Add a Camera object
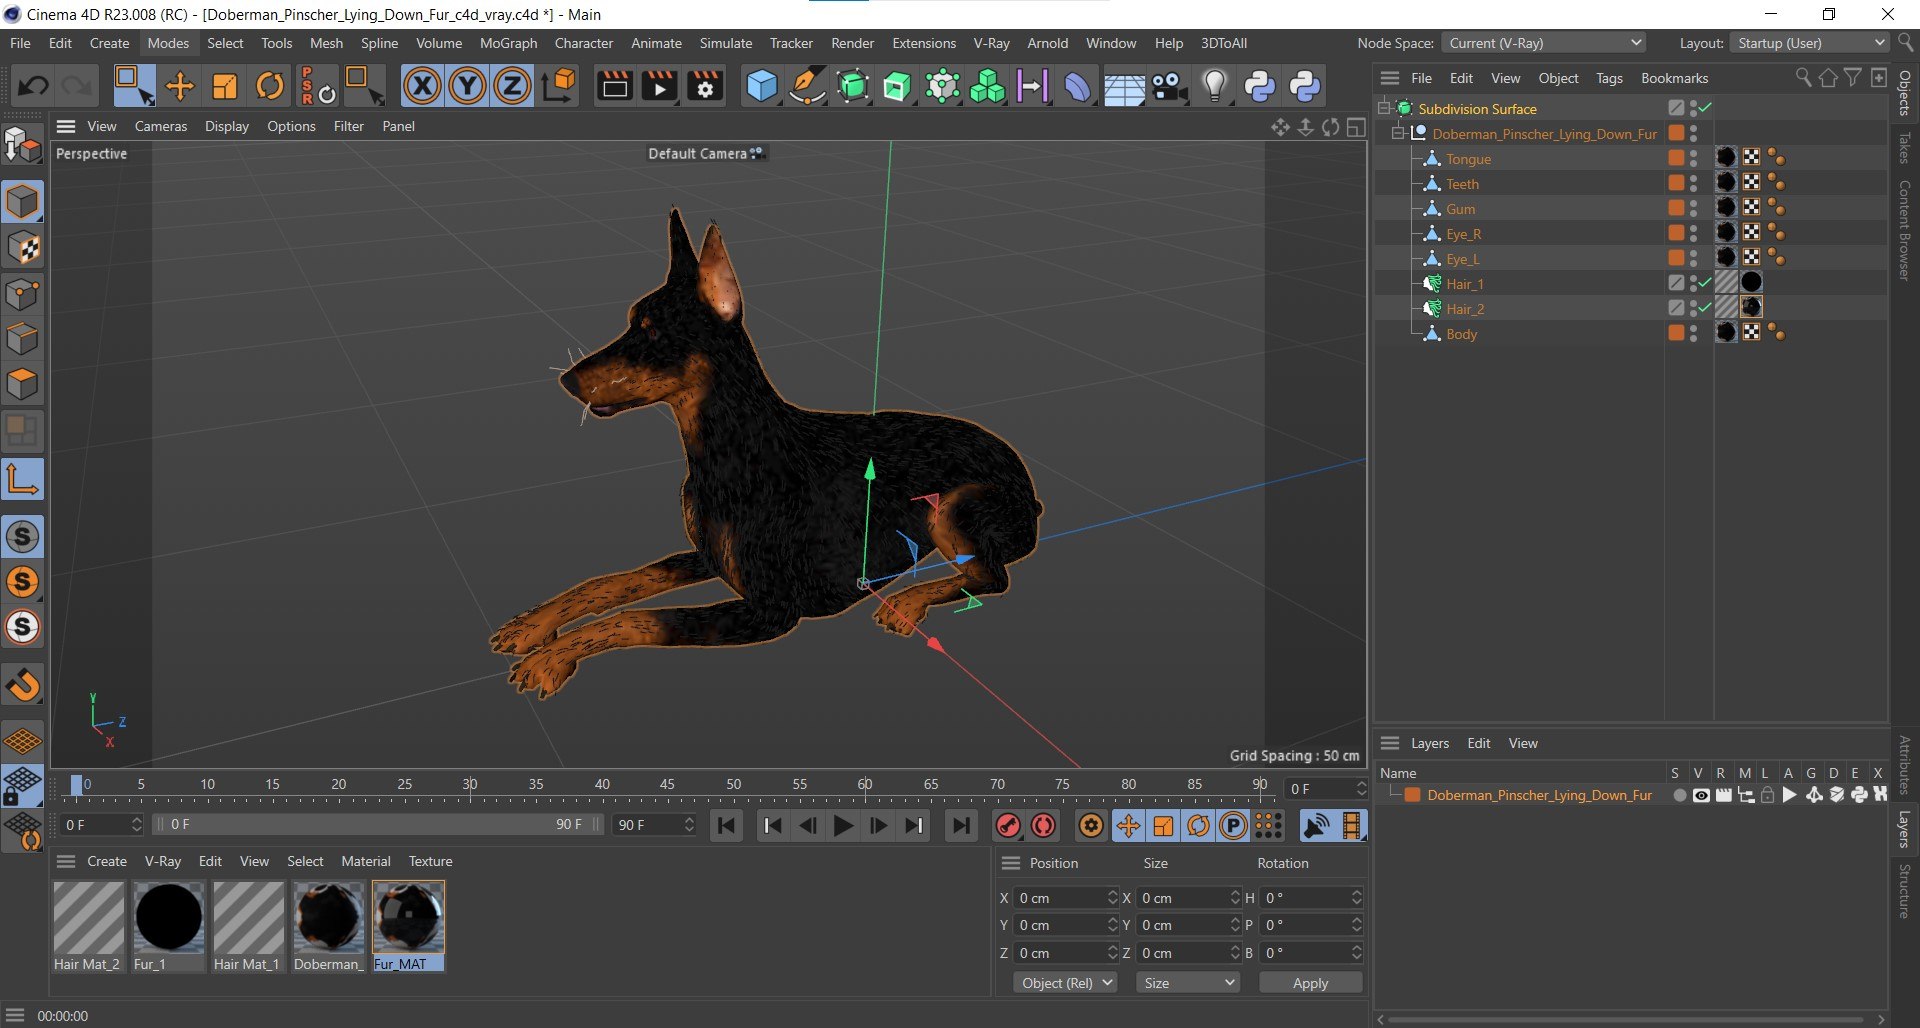 [1169, 86]
